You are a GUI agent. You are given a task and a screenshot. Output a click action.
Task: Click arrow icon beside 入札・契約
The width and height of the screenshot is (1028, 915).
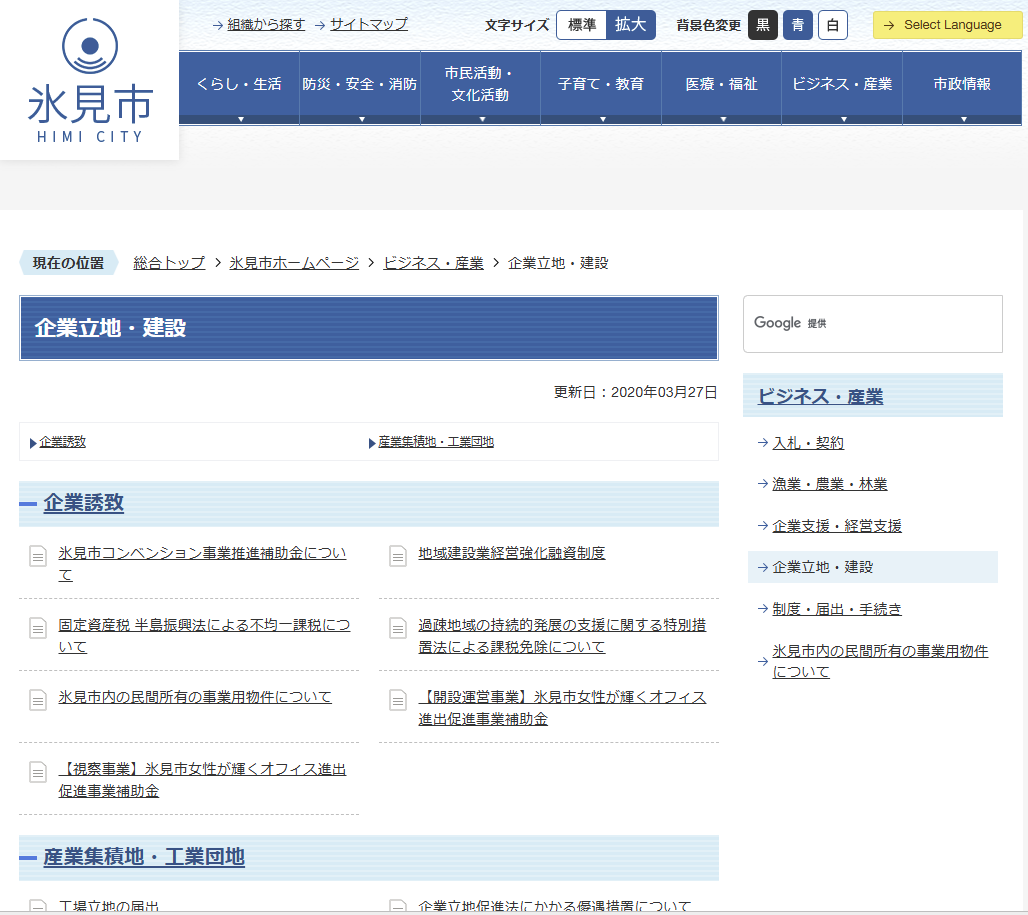click(x=762, y=442)
